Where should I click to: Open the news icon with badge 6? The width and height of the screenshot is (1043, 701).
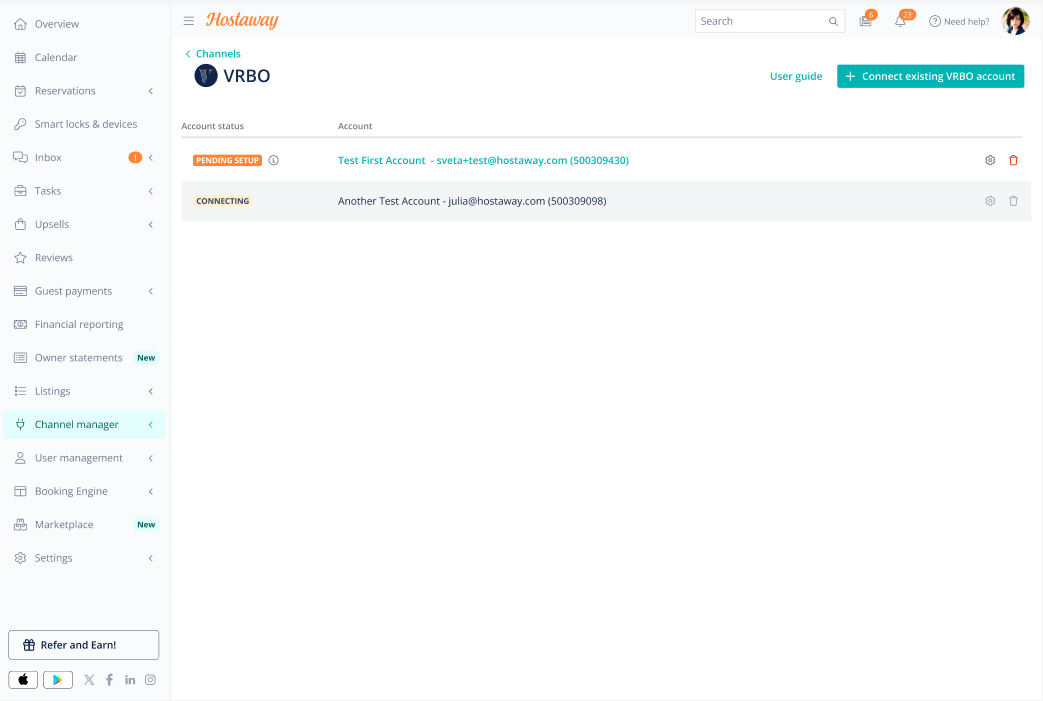[x=865, y=21]
